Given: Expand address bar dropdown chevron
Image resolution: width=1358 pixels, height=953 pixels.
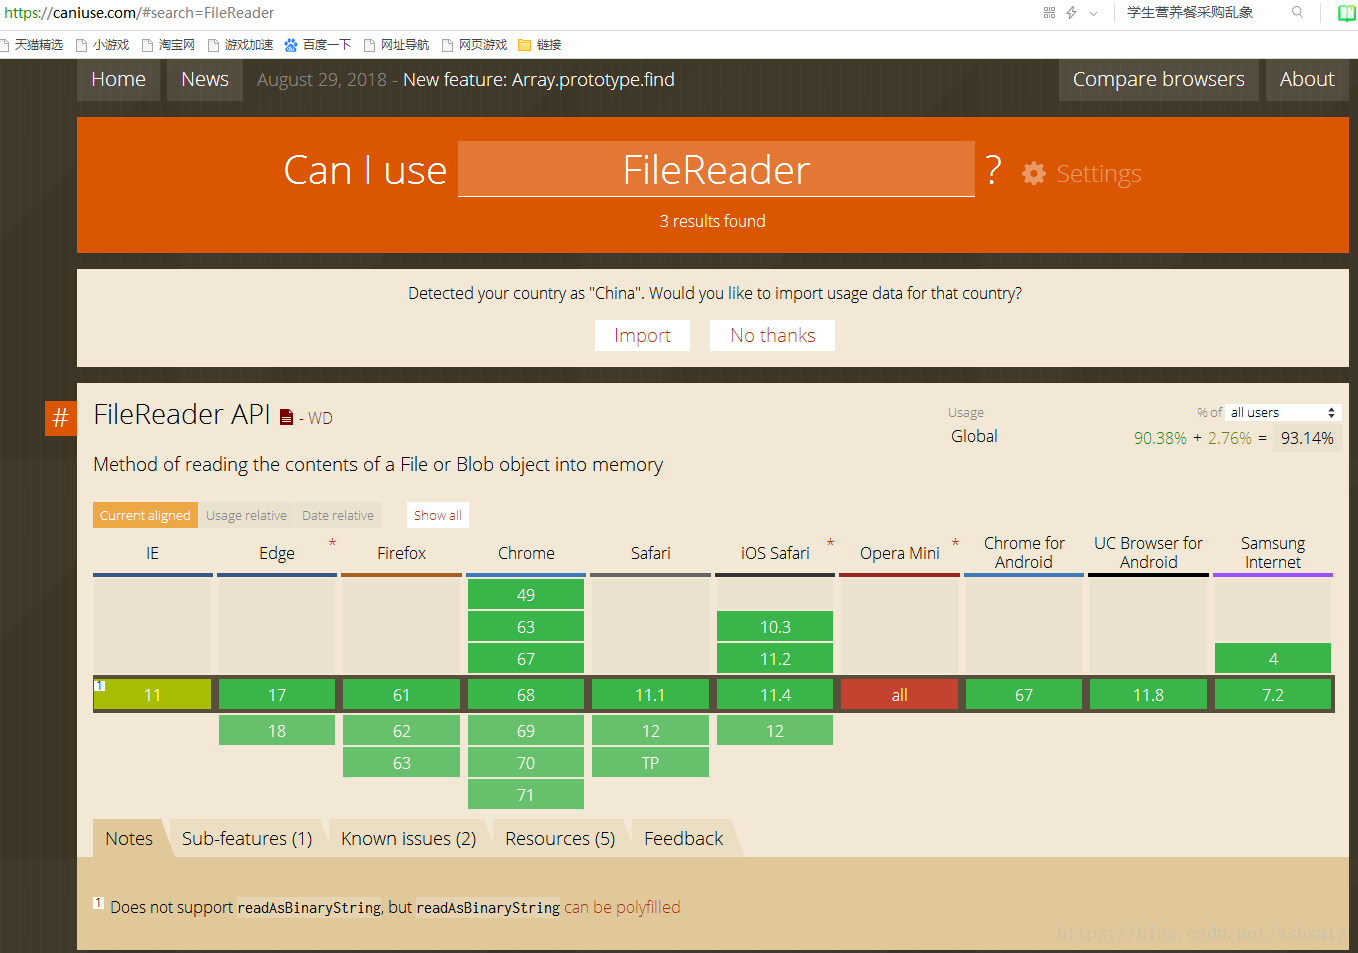Looking at the screenshot, I should [1093, 13].
